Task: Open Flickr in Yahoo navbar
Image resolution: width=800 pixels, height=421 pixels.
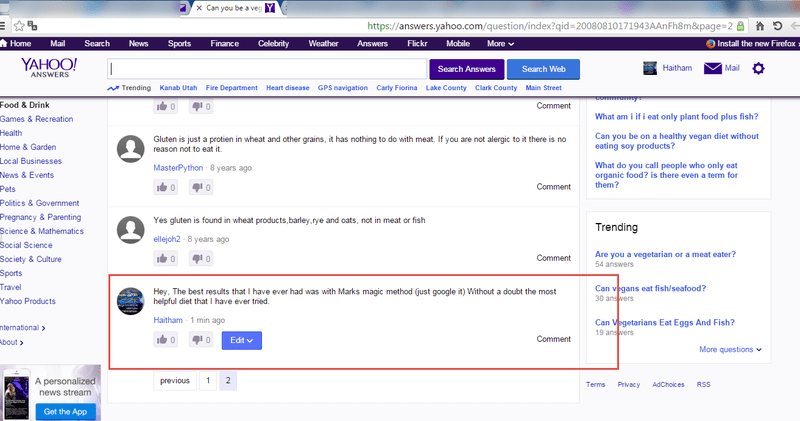Action: click(417, 44)
